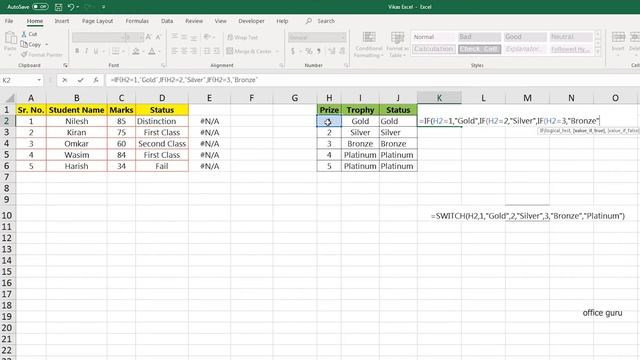The width and height of the screenshot is (640, 360).
Task: Open the Number Format dropdown
Action: coord(342,38)
